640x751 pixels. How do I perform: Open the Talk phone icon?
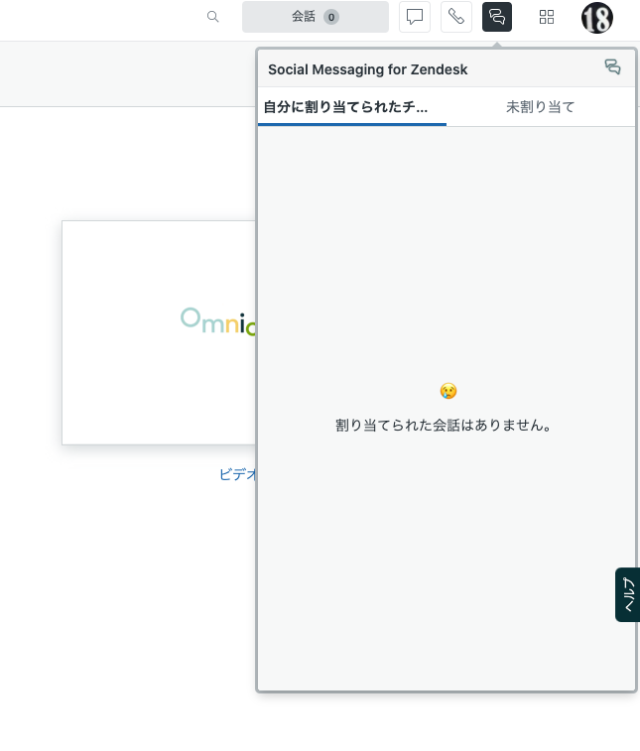[x=456, y=17]
